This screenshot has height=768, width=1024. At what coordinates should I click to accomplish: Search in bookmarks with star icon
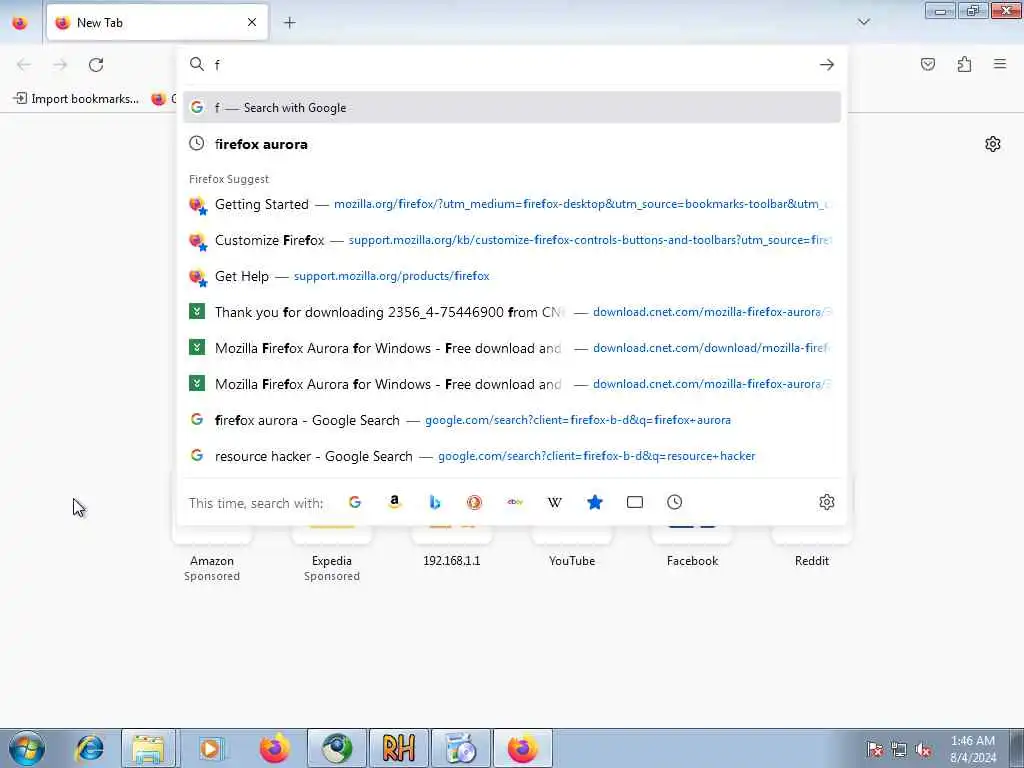[594, 502]
